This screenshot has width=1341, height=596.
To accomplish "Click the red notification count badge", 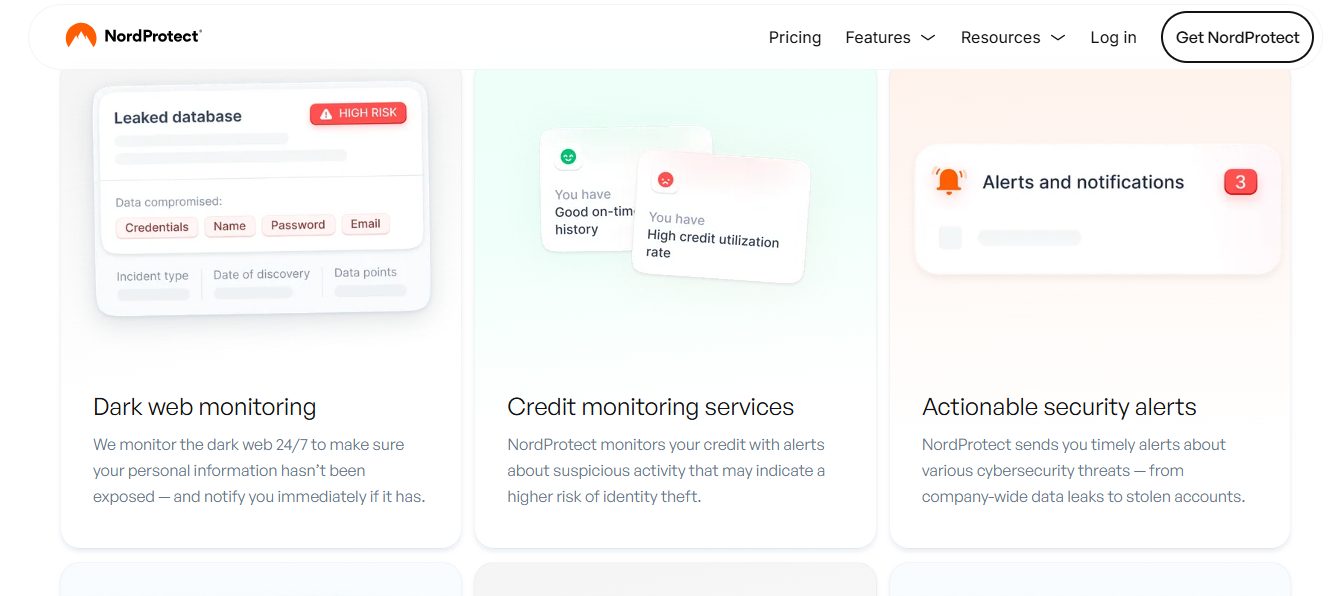I will (1240, 182).
